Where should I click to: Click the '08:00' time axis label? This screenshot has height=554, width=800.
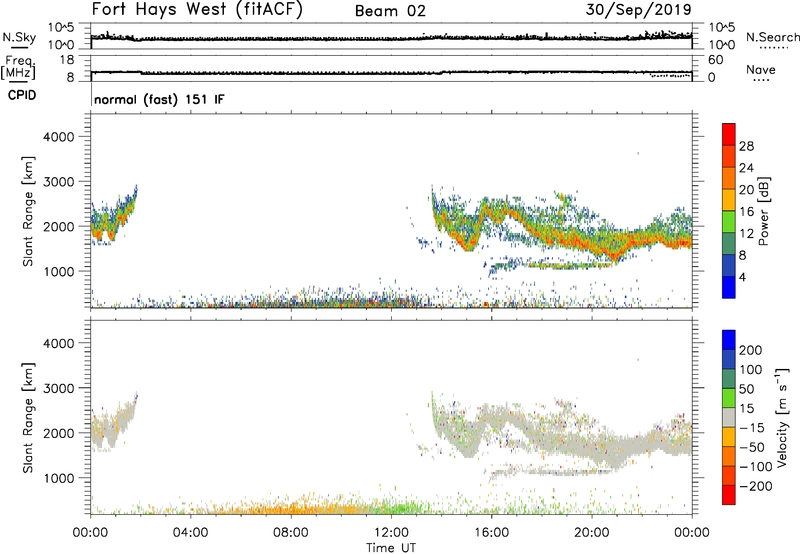click(291, 533)
